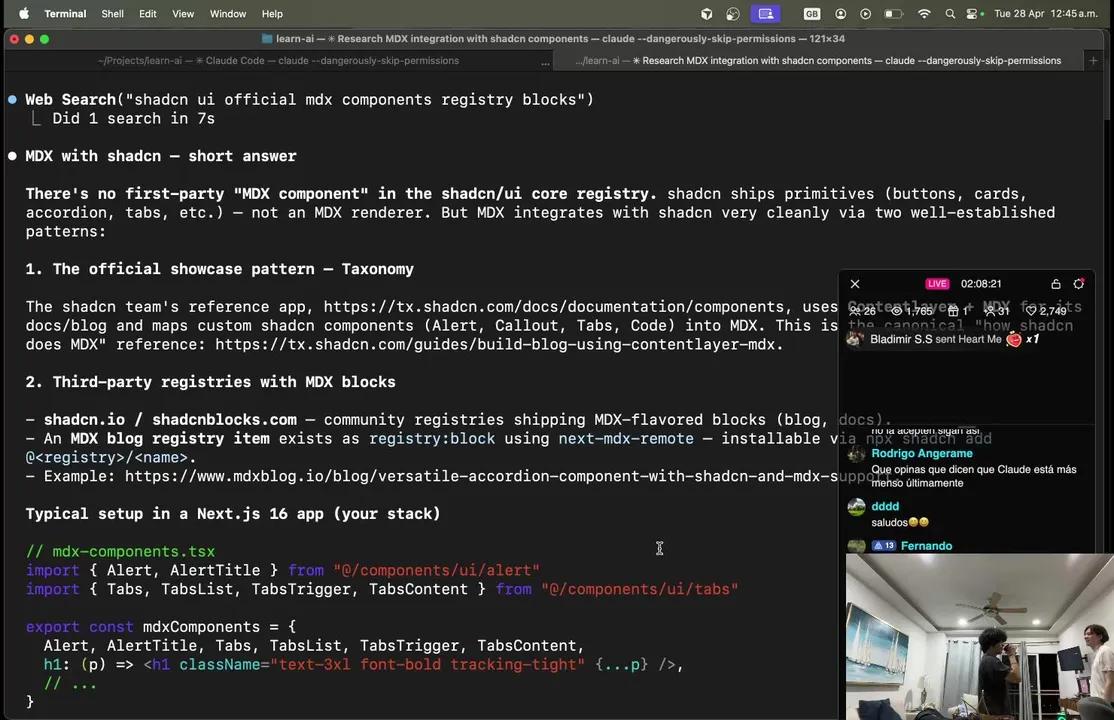
Task: Click the heart likes count 2,749
Action: point(1046,311)
